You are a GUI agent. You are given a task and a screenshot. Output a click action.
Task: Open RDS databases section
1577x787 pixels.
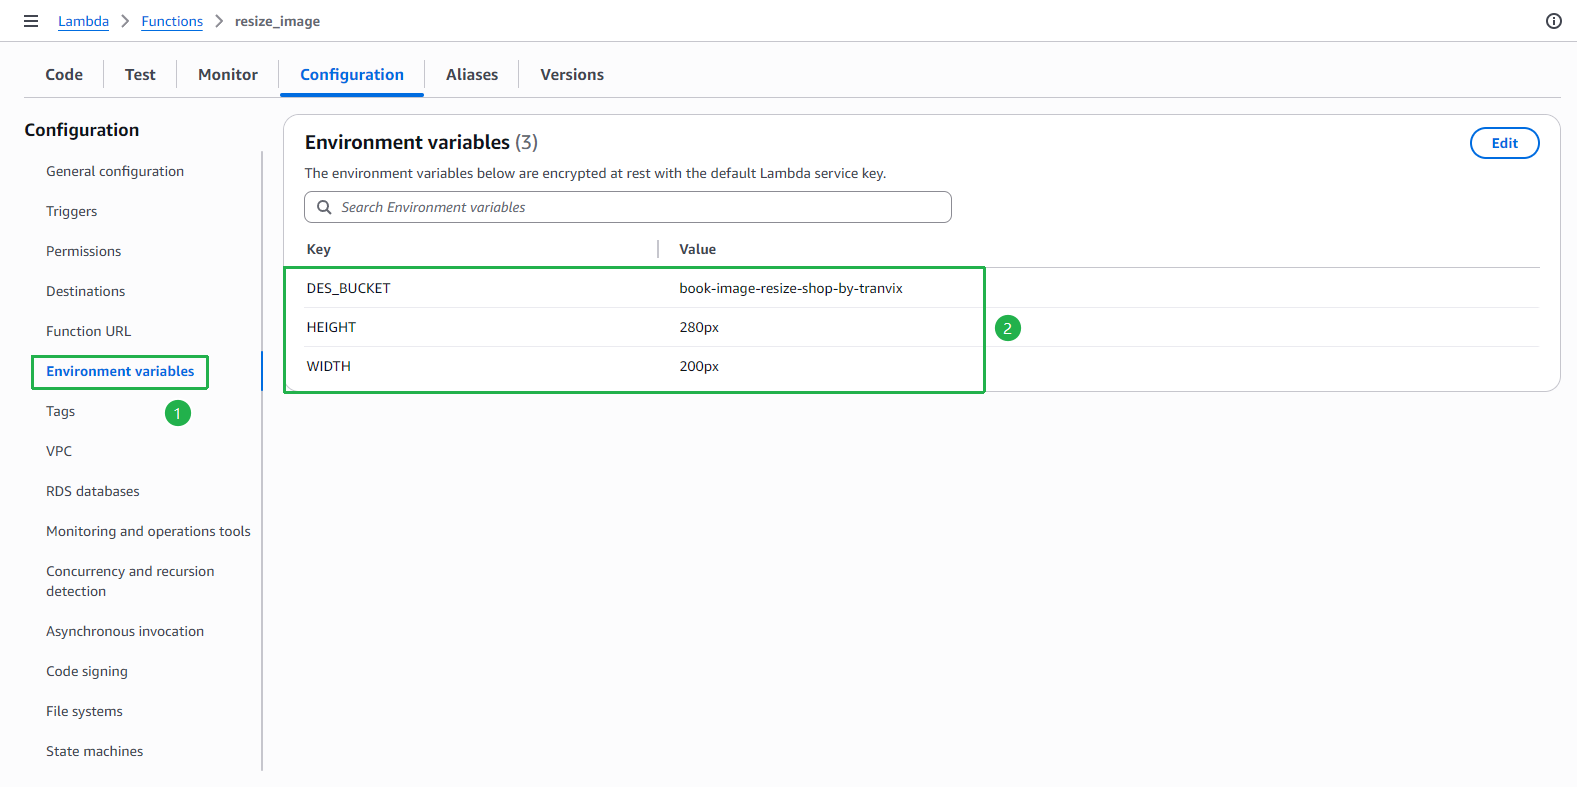click(x=92, y=491)
